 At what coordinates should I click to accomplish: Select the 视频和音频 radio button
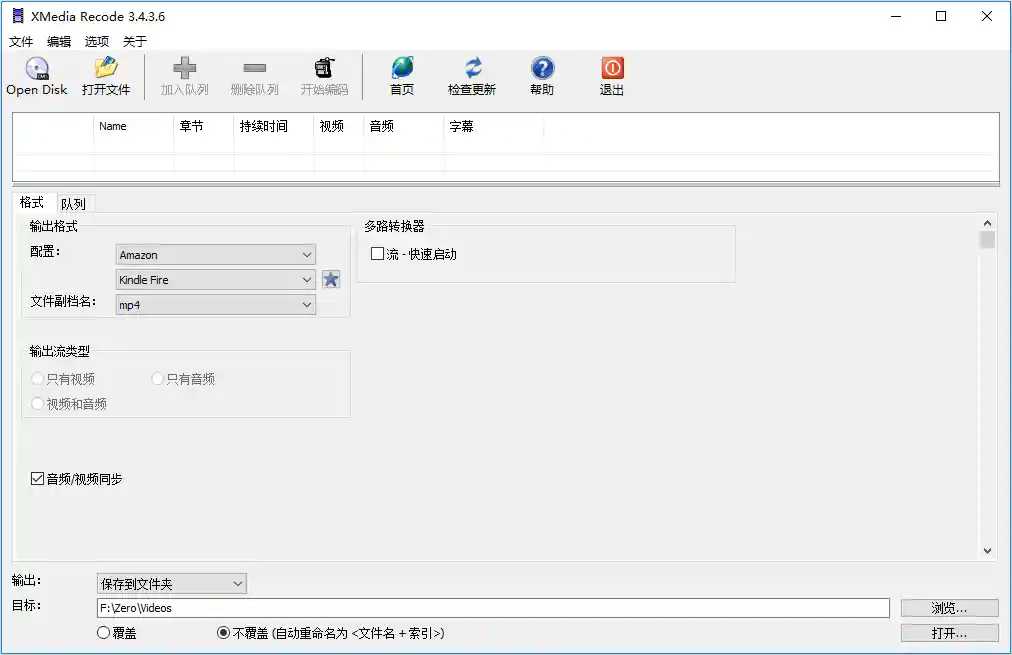pos(37,404)
